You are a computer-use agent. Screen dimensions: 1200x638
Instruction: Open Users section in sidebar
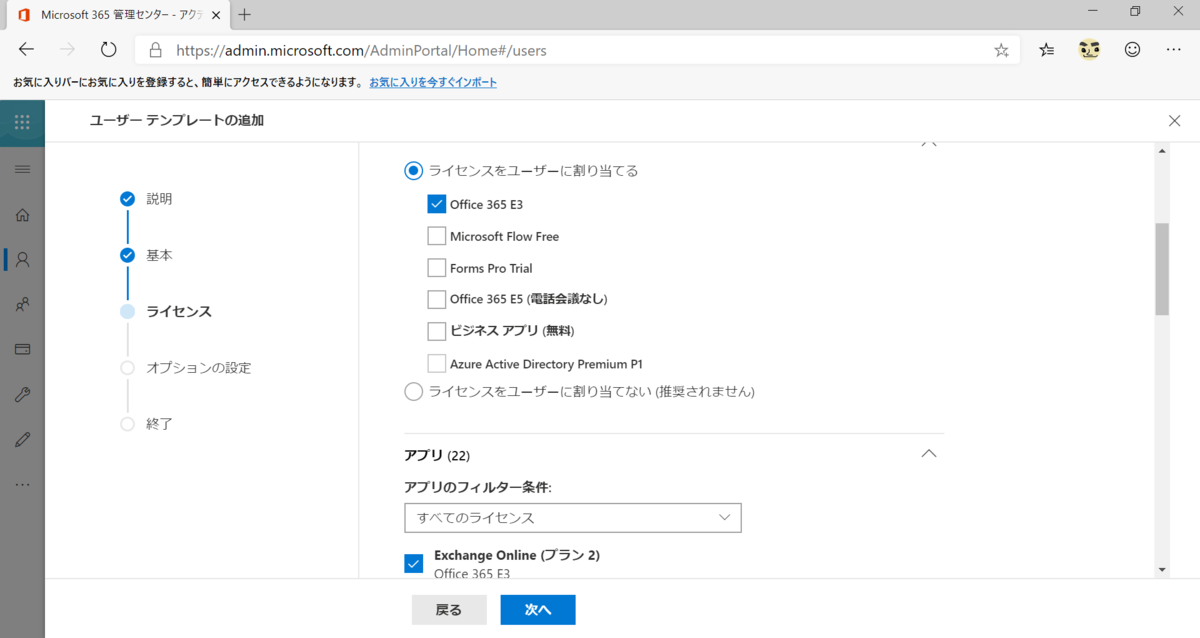tap(22, 259)
